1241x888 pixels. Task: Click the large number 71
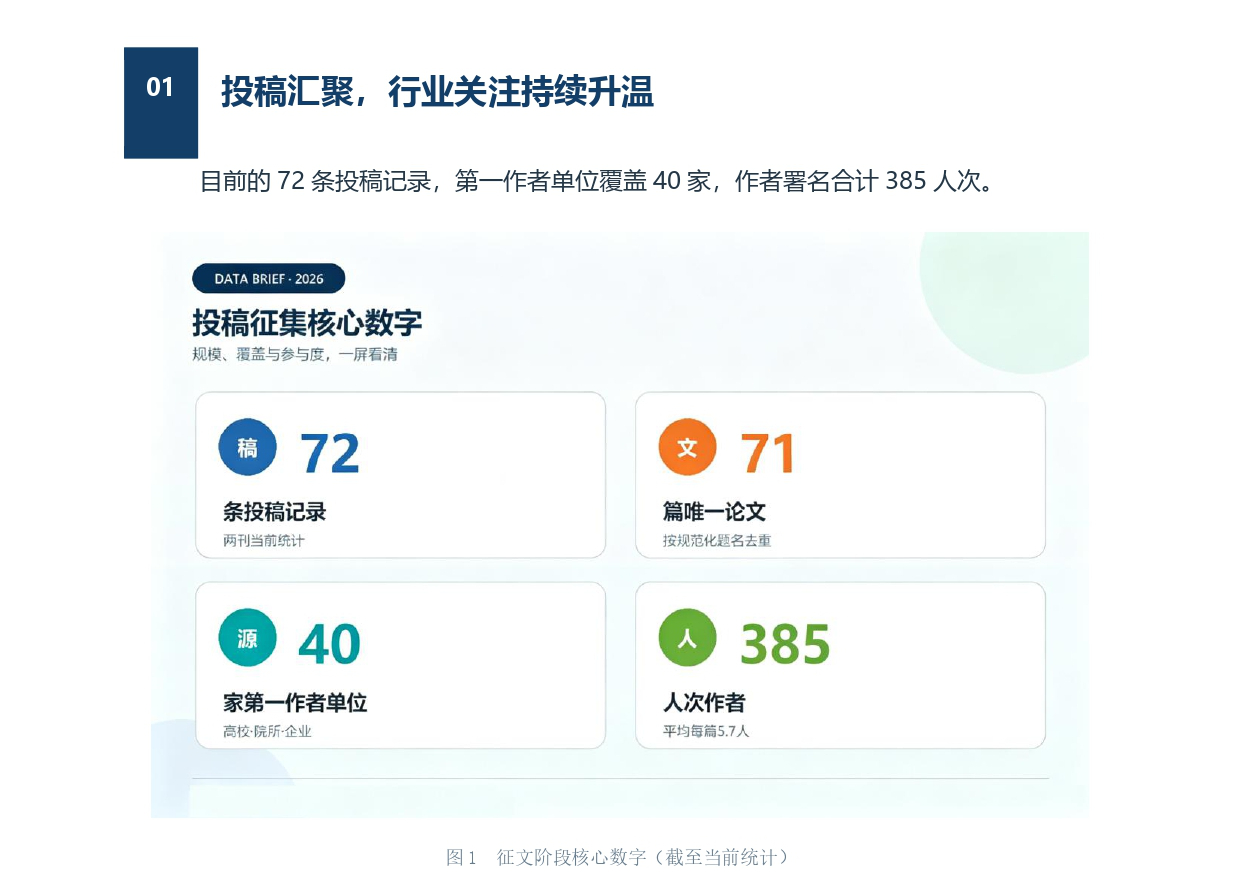tap(768, 453)
